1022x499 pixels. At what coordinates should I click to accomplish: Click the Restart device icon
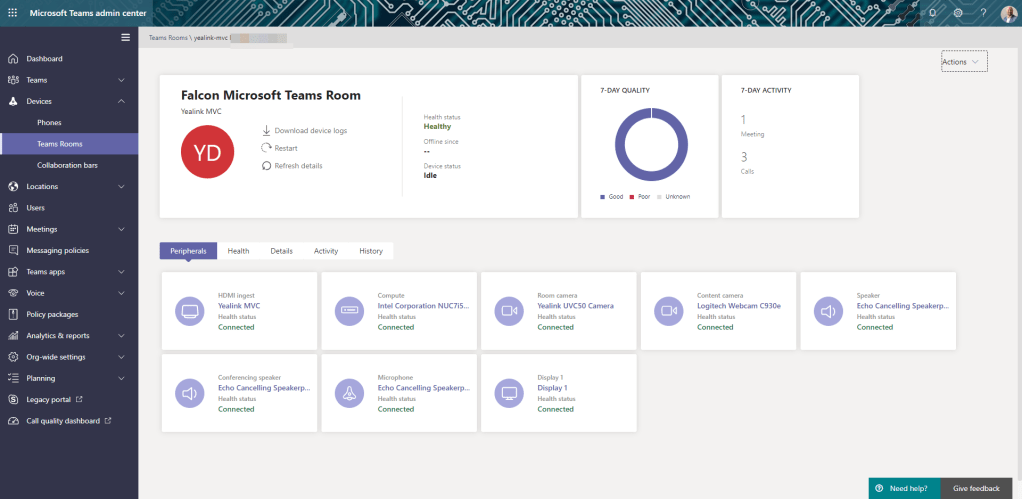point(266,148)
